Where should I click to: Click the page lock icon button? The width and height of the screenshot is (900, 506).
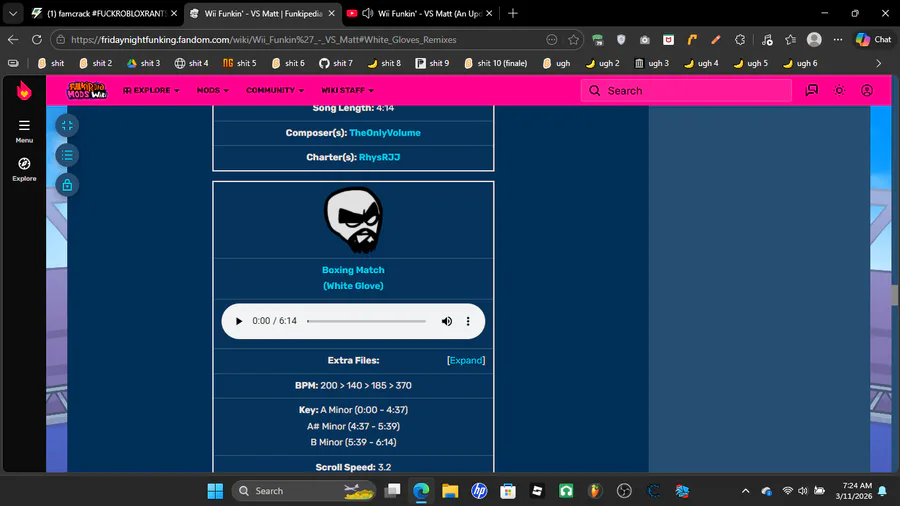point(67,185)
